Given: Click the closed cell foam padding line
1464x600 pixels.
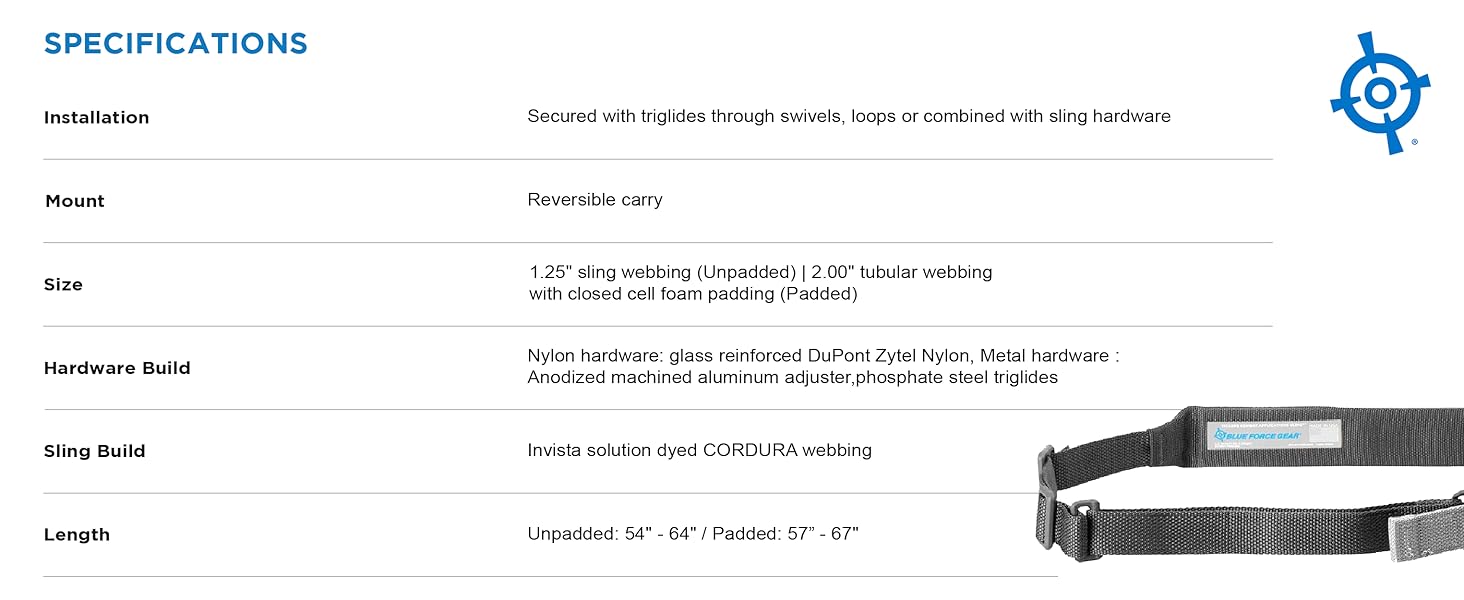Looking at the screenshot, I should click(693, 294).
